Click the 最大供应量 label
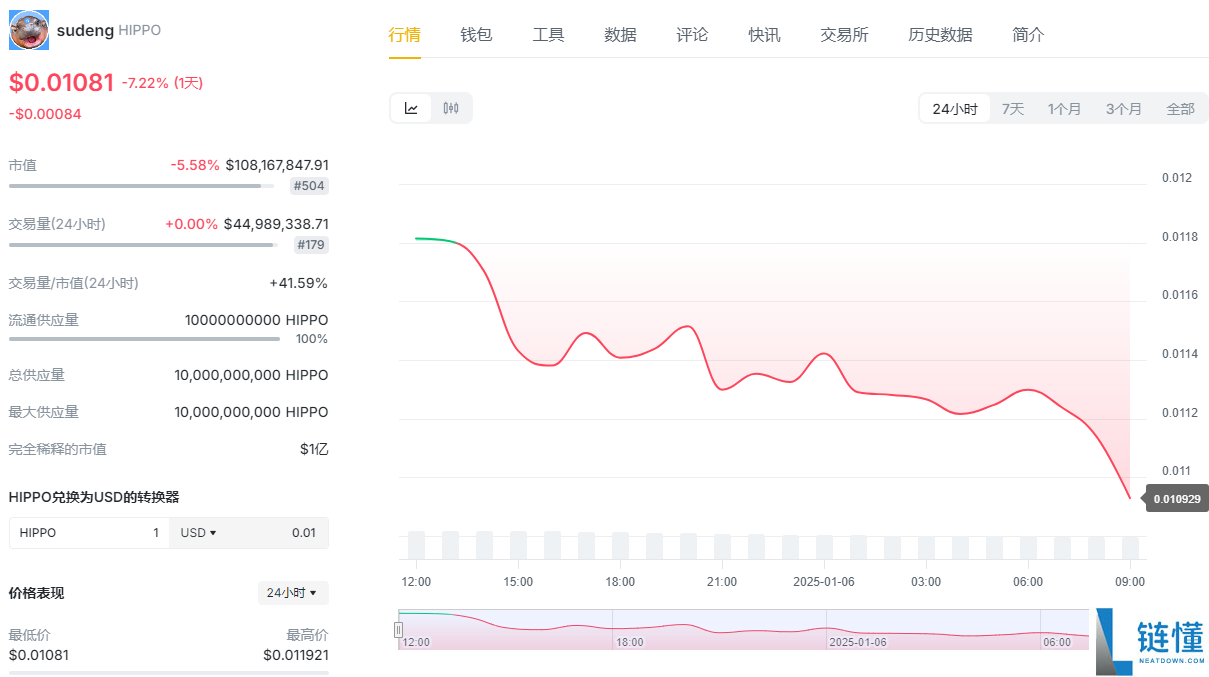 [44, 412]
